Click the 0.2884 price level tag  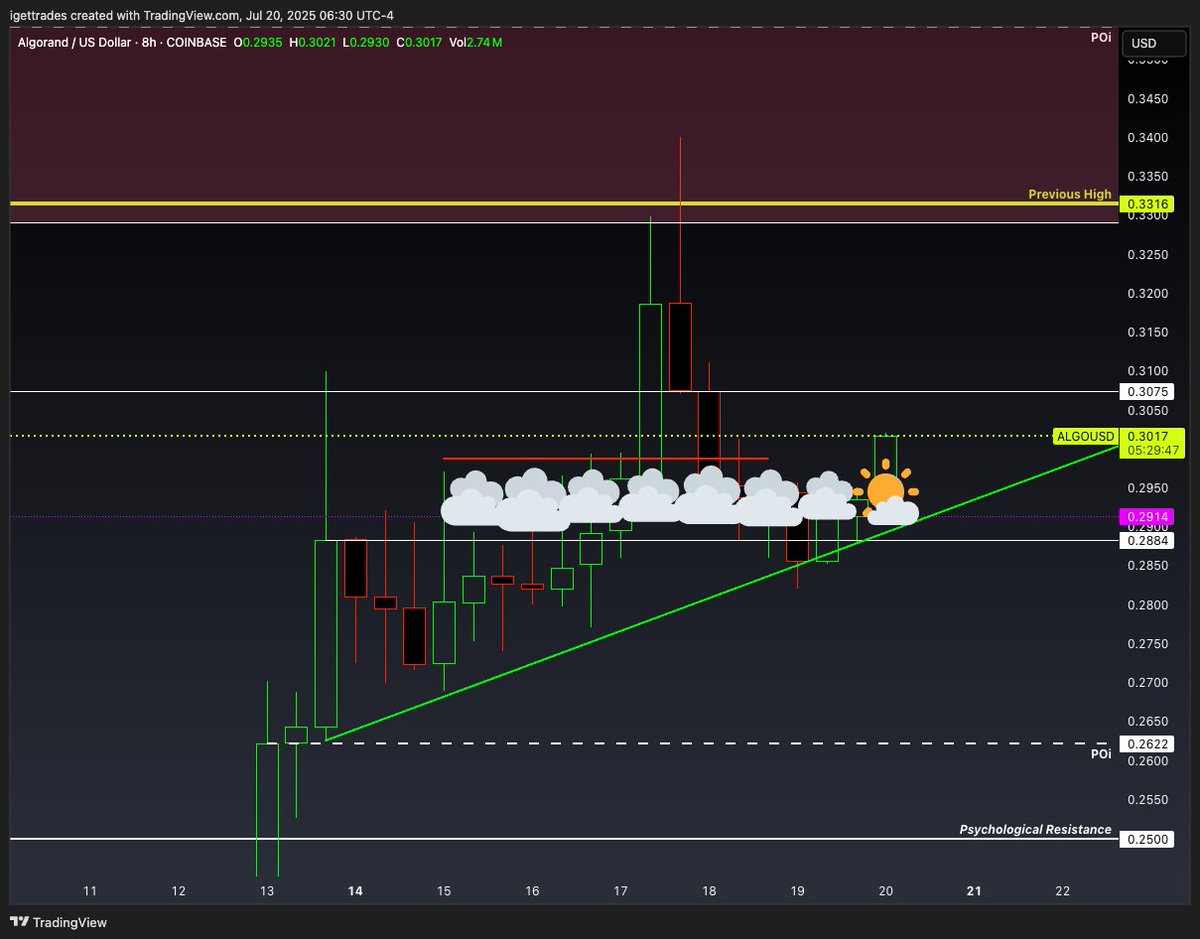[1145, 540]
